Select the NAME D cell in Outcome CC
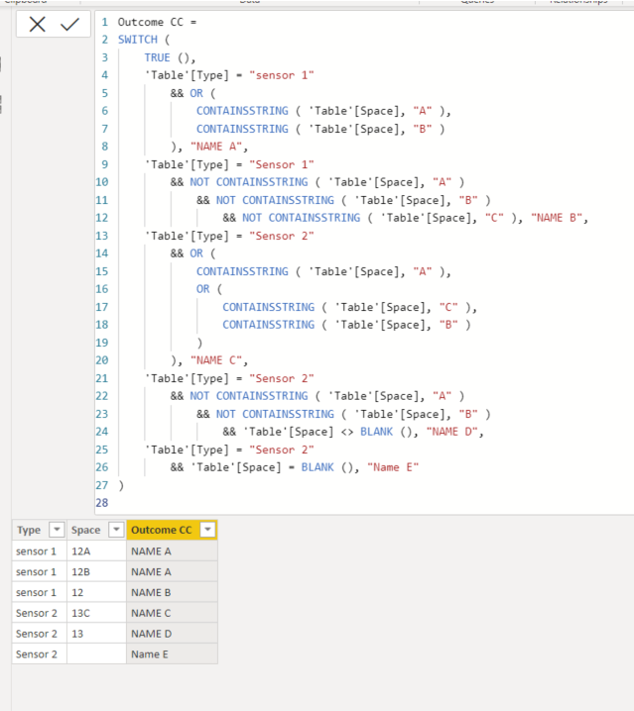Screen dimensions: 634x711 pos(172,634)
